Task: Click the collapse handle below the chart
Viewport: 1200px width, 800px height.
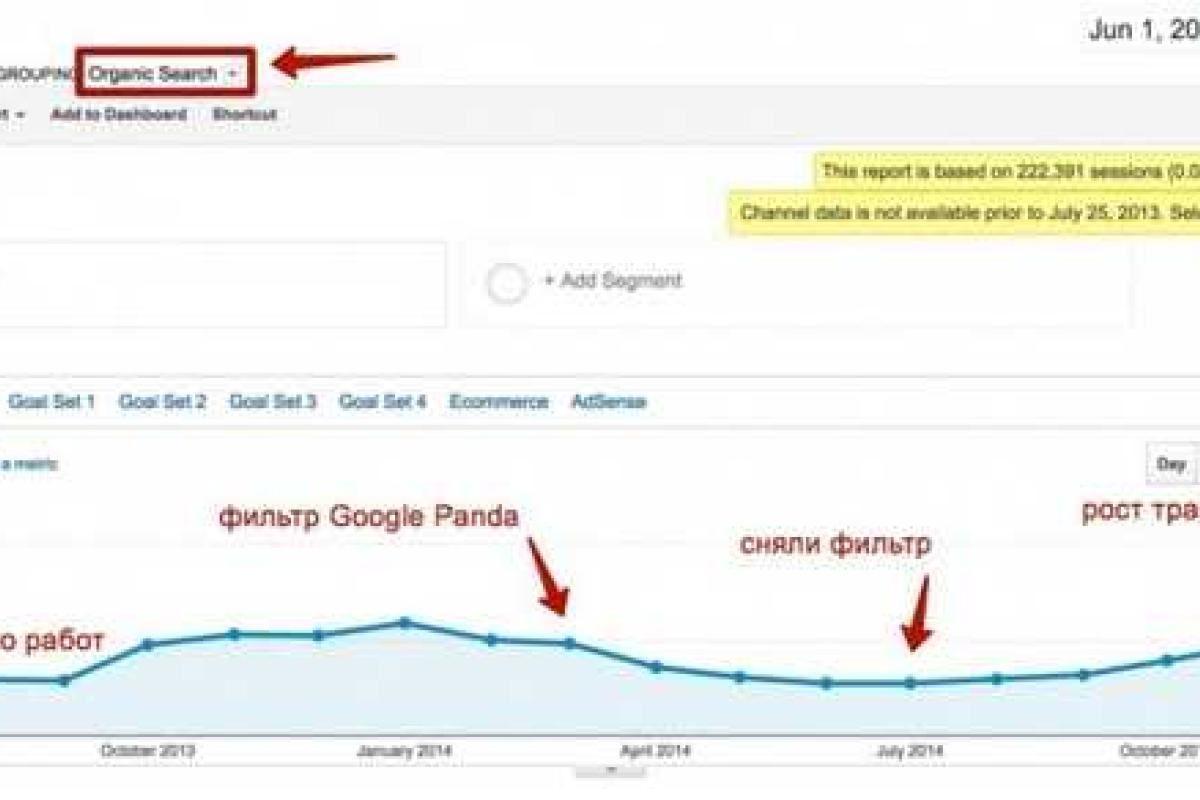Action: (610, 771)
